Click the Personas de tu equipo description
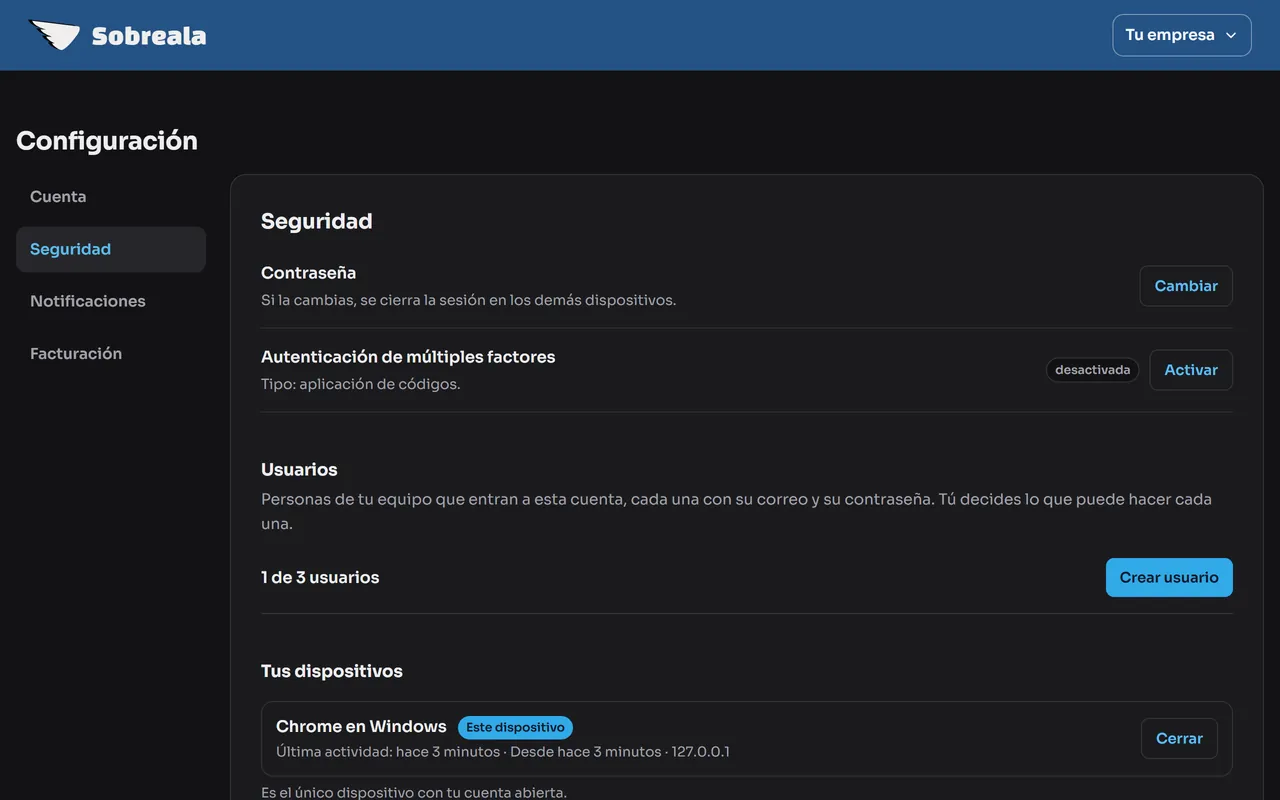 737,511
